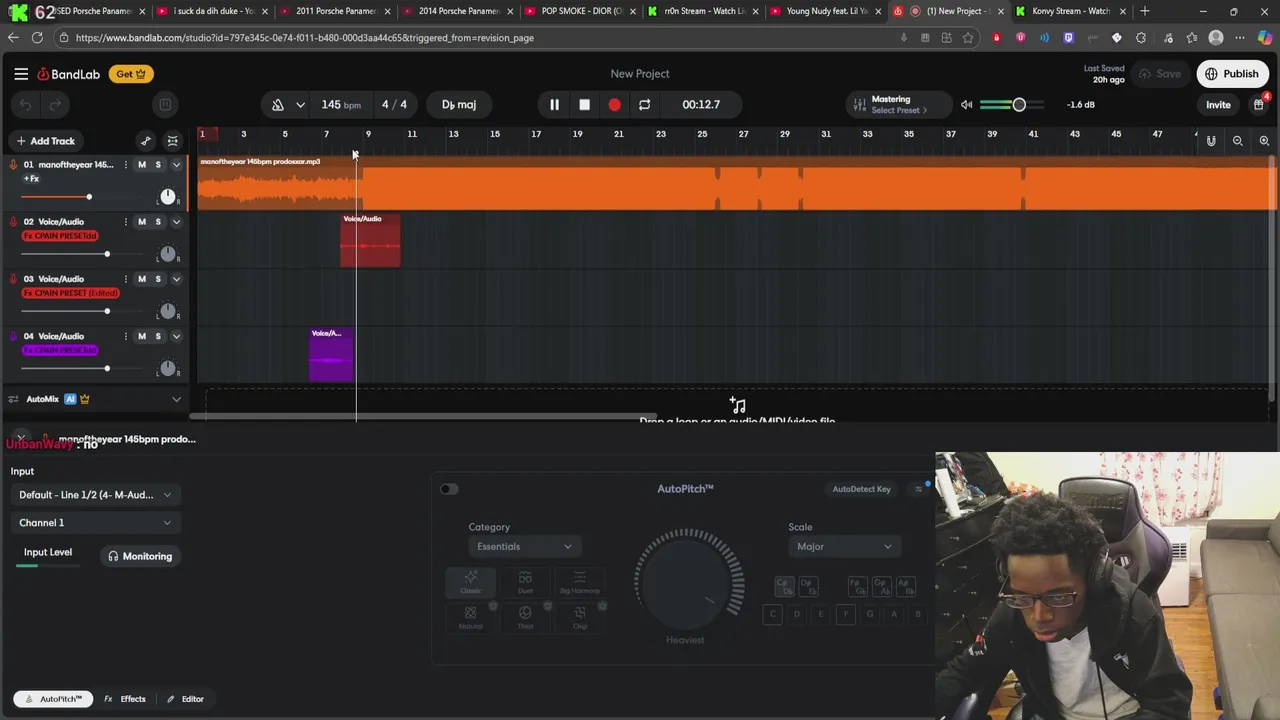This screenshot has width=1280, height=720.
Task: Toggle the AutoPitch power switch
Action: [x=449, y=489]
